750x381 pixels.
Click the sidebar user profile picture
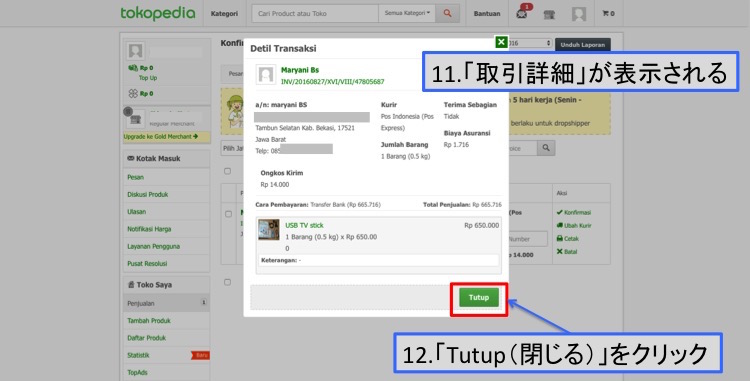click(x=135, y=51)
